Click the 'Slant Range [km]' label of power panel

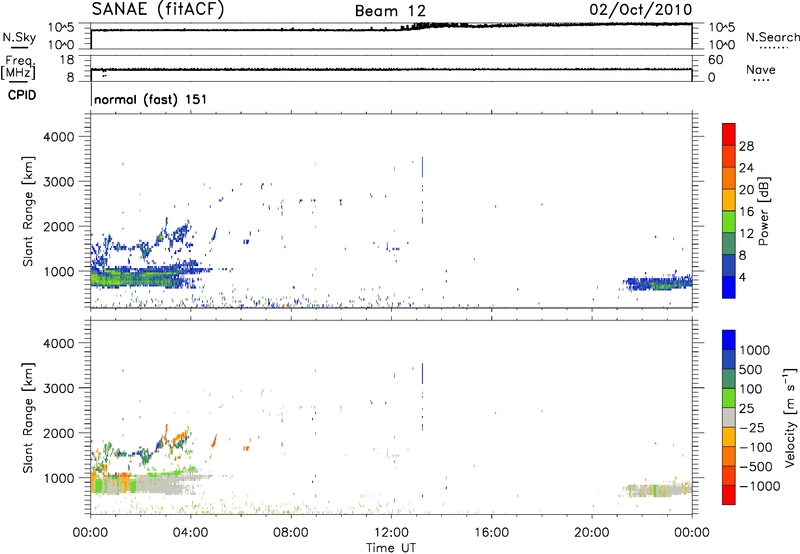(x=28, y=211)
